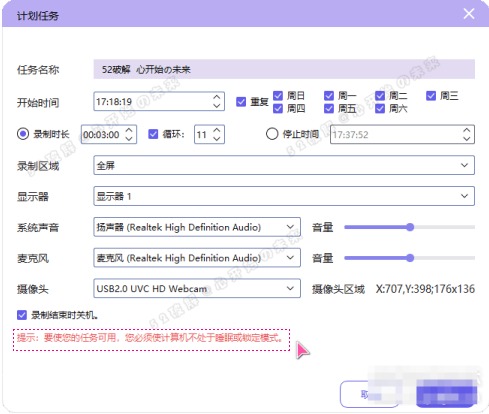This screenshot has height=414, width=489.
Task: Decrease 停止时间 with down arrow
Action: [x=467, y=139]
